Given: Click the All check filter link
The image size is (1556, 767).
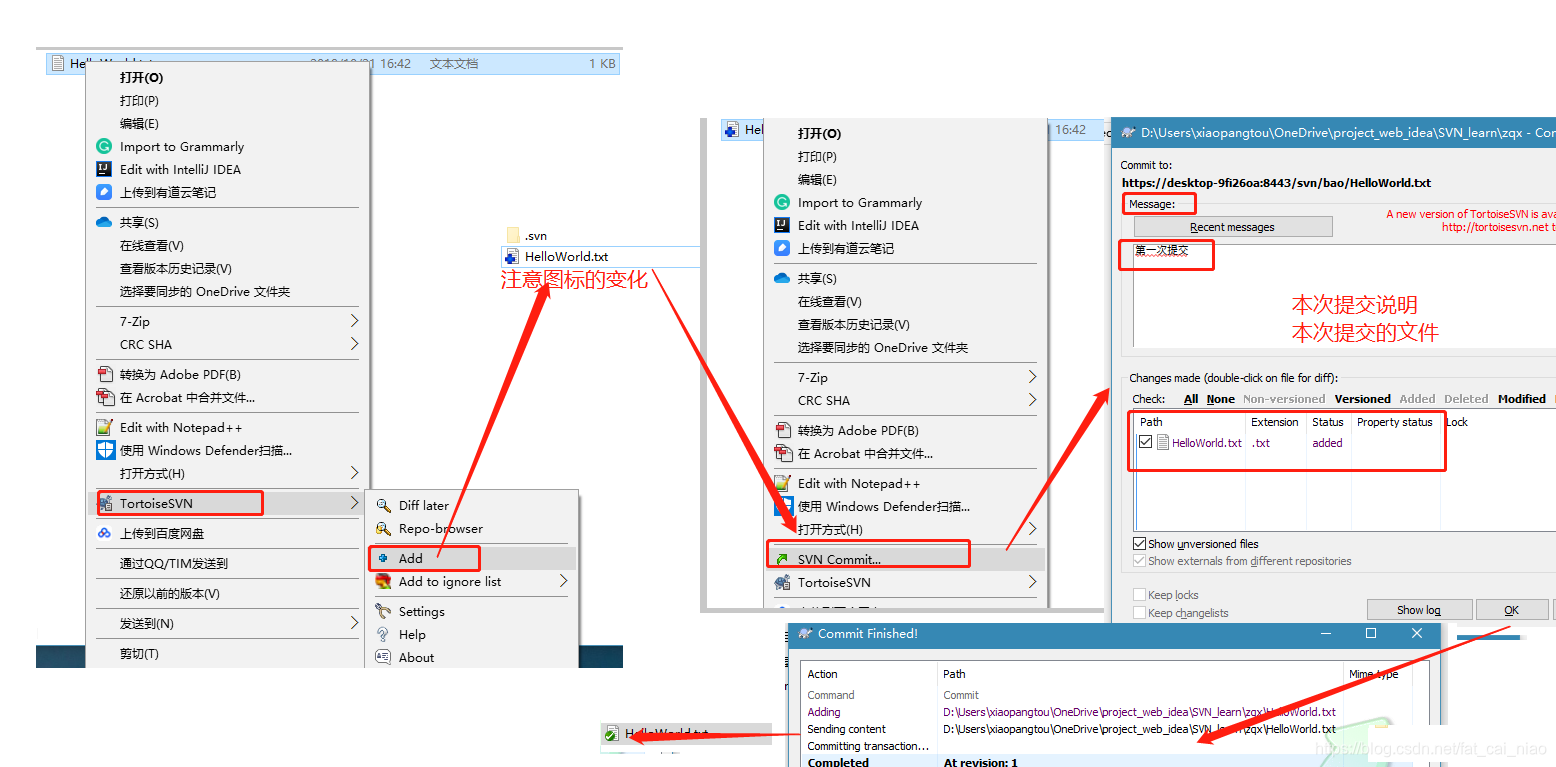Looking at the screenshot, I should [1191, 399].
